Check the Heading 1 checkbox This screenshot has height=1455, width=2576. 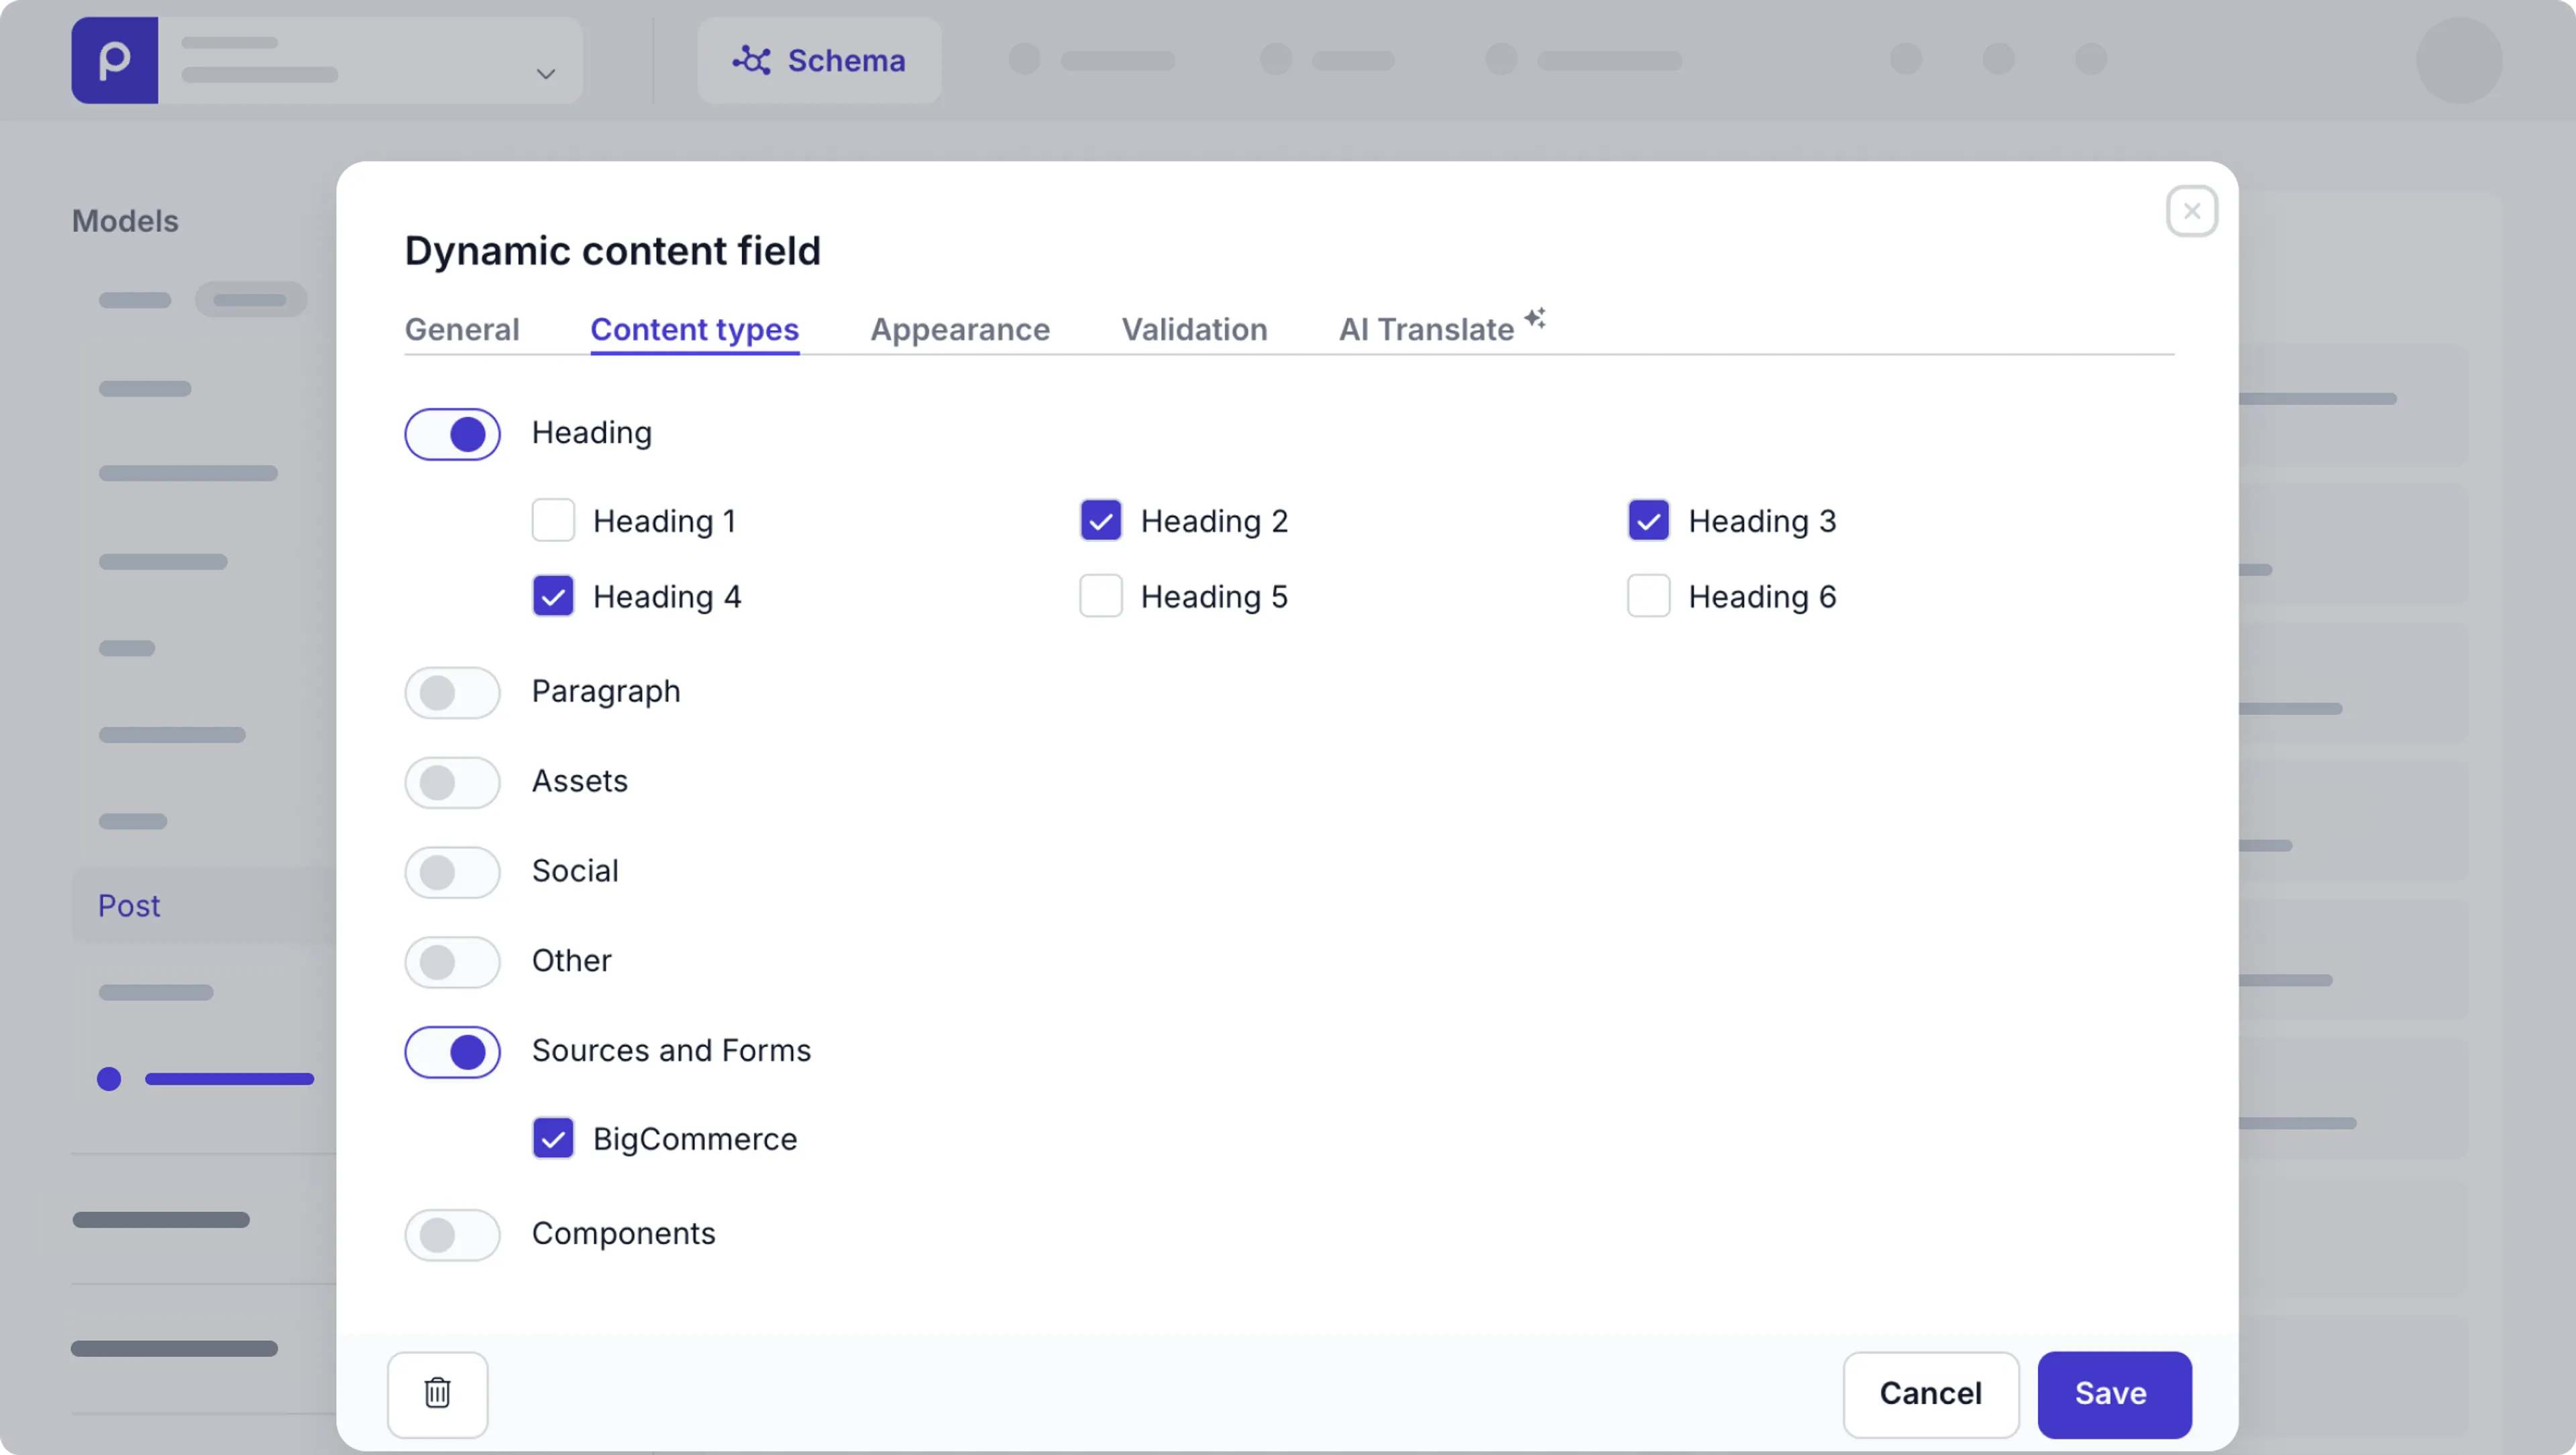(x=553, y=520)
